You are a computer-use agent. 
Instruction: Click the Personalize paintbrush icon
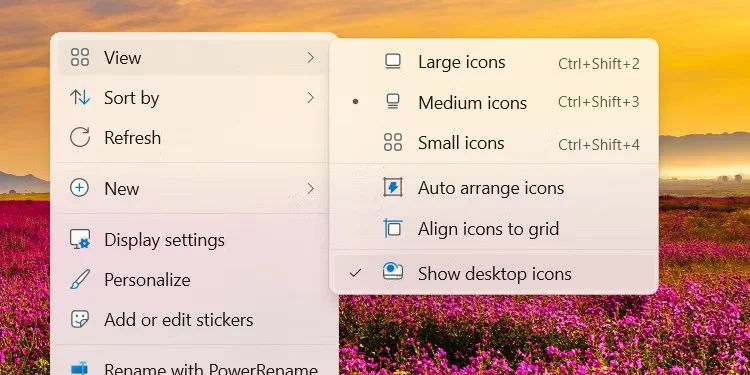pos(80,279)
